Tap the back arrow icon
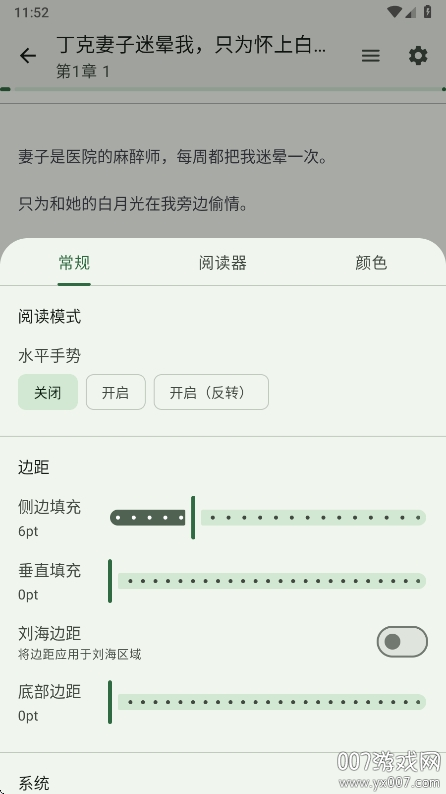Viewport: 446px width, 794px height. [28, 56]
